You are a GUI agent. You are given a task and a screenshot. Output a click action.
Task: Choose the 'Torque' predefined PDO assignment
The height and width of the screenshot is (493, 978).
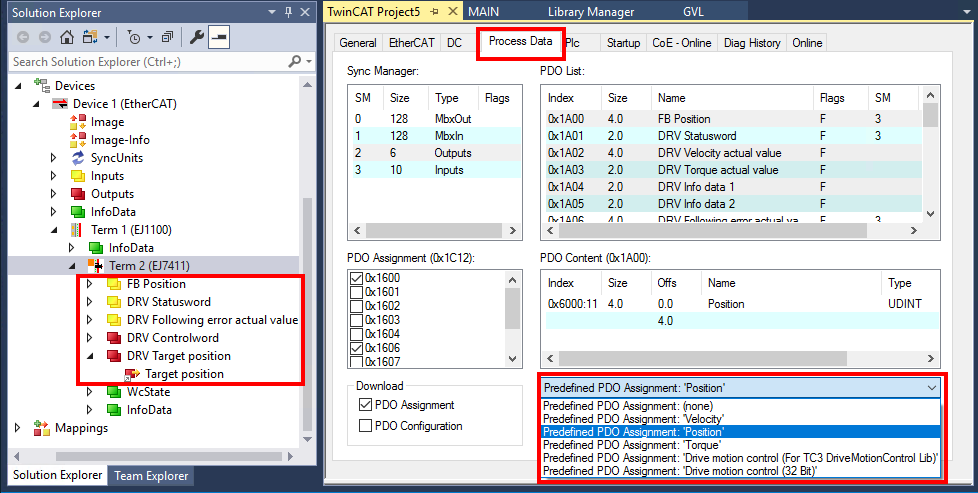[740, 445]
